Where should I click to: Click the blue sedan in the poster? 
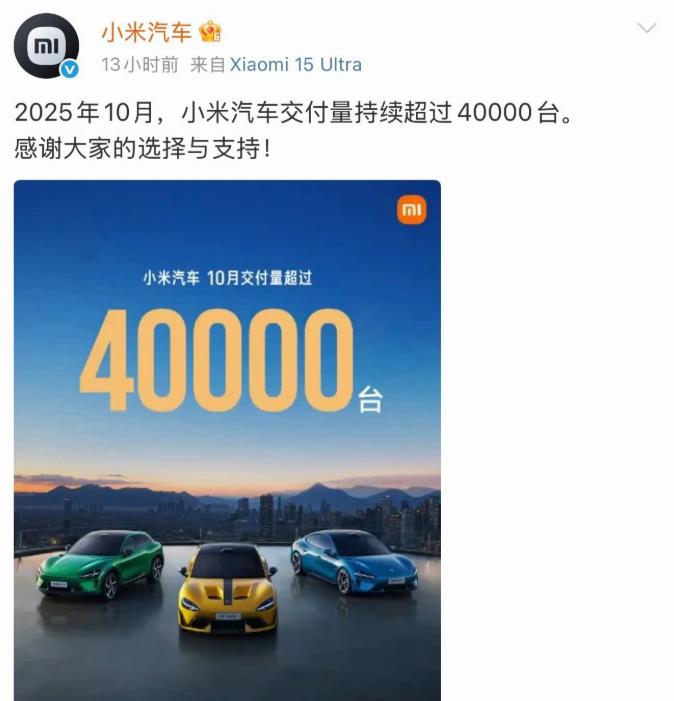[x=354, y=561]
